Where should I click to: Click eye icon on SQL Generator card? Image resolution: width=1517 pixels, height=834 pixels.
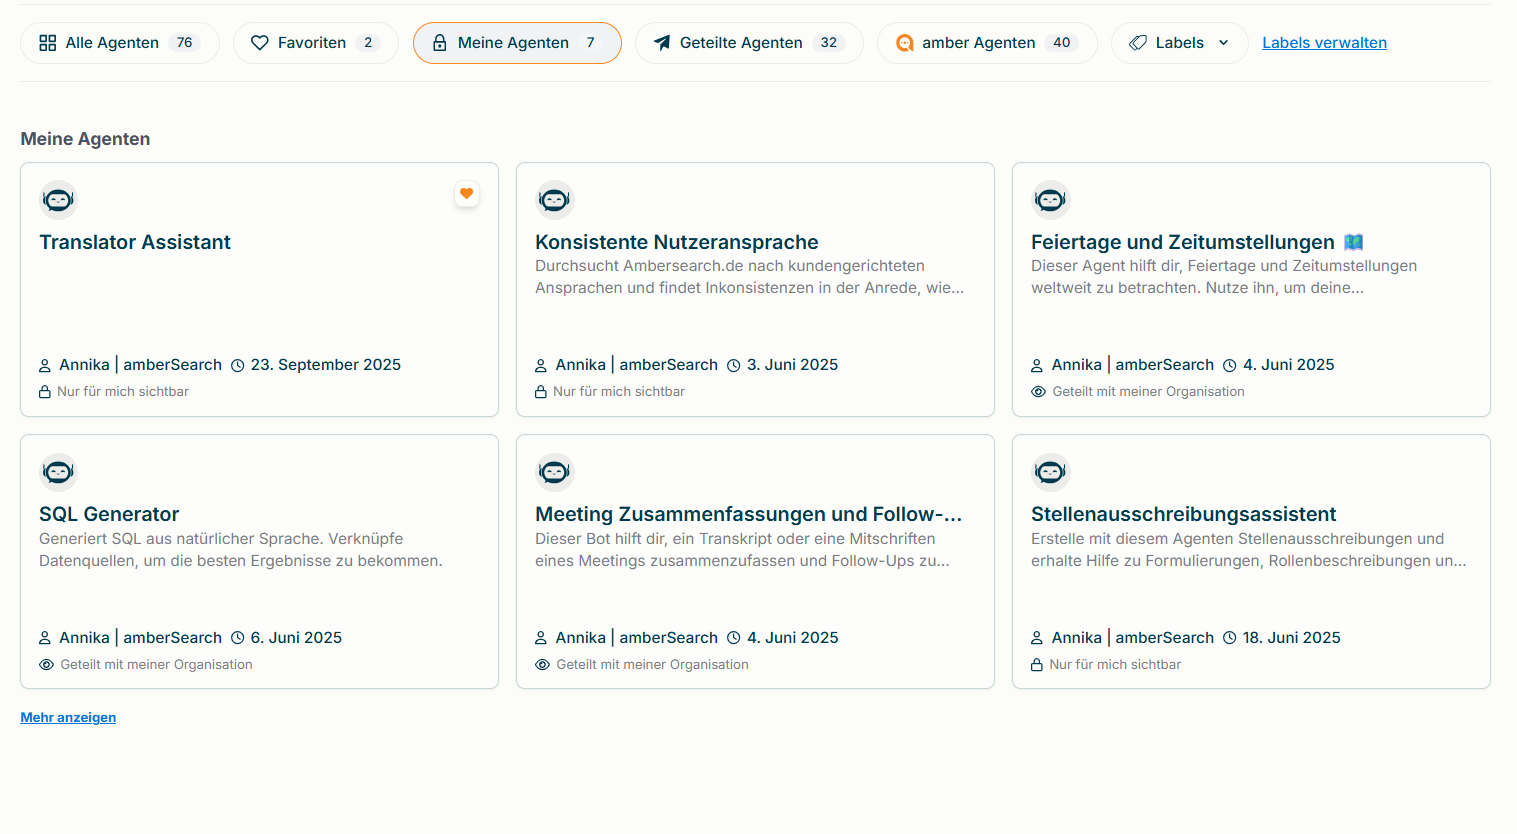[x=46, y=665]
